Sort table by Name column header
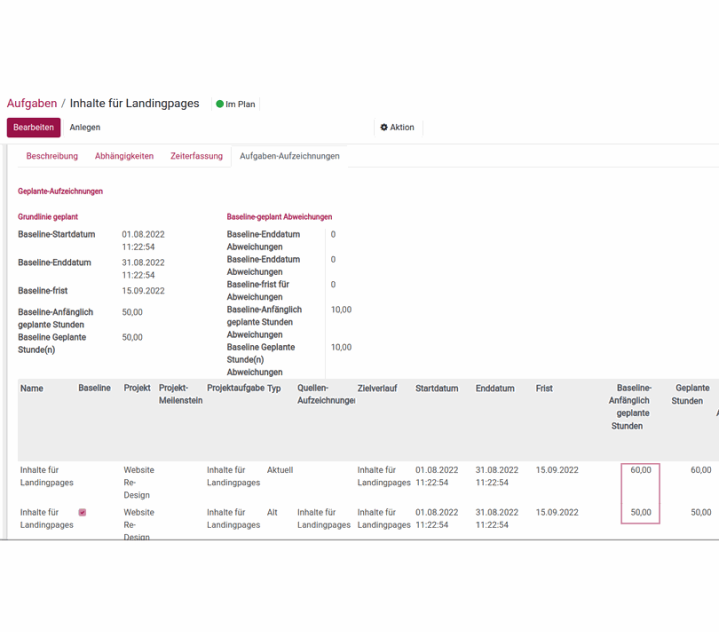719x632 pixels. 32,388
